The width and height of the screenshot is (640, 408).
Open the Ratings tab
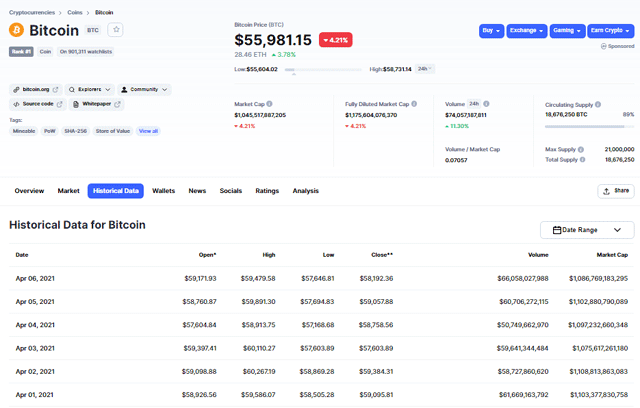267,191
